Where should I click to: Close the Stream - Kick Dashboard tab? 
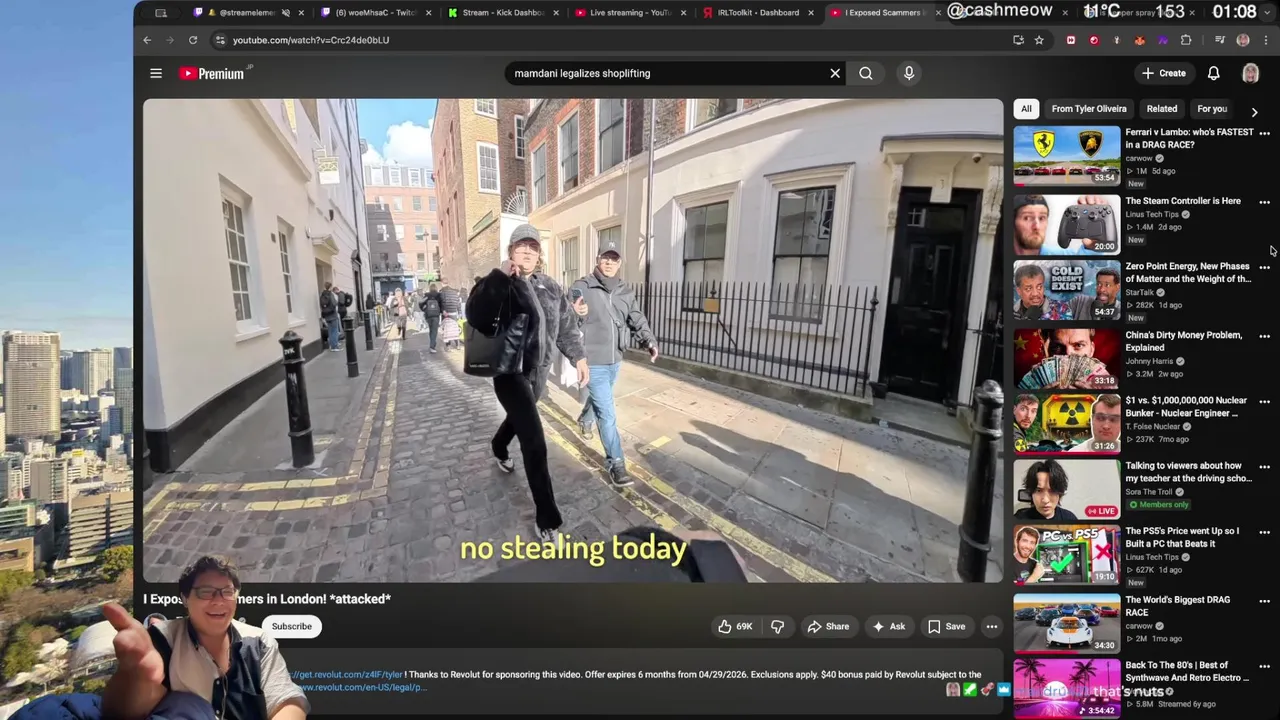tap(557, 13)
